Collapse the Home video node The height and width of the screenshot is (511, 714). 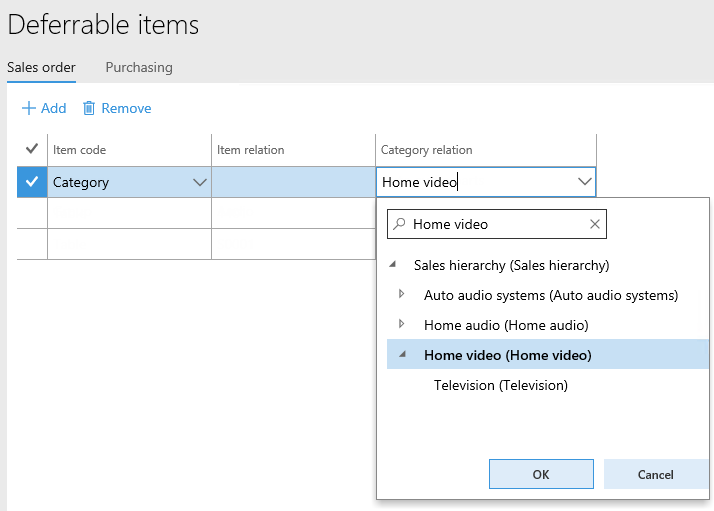pyautogui.click(x=402, y=355)
